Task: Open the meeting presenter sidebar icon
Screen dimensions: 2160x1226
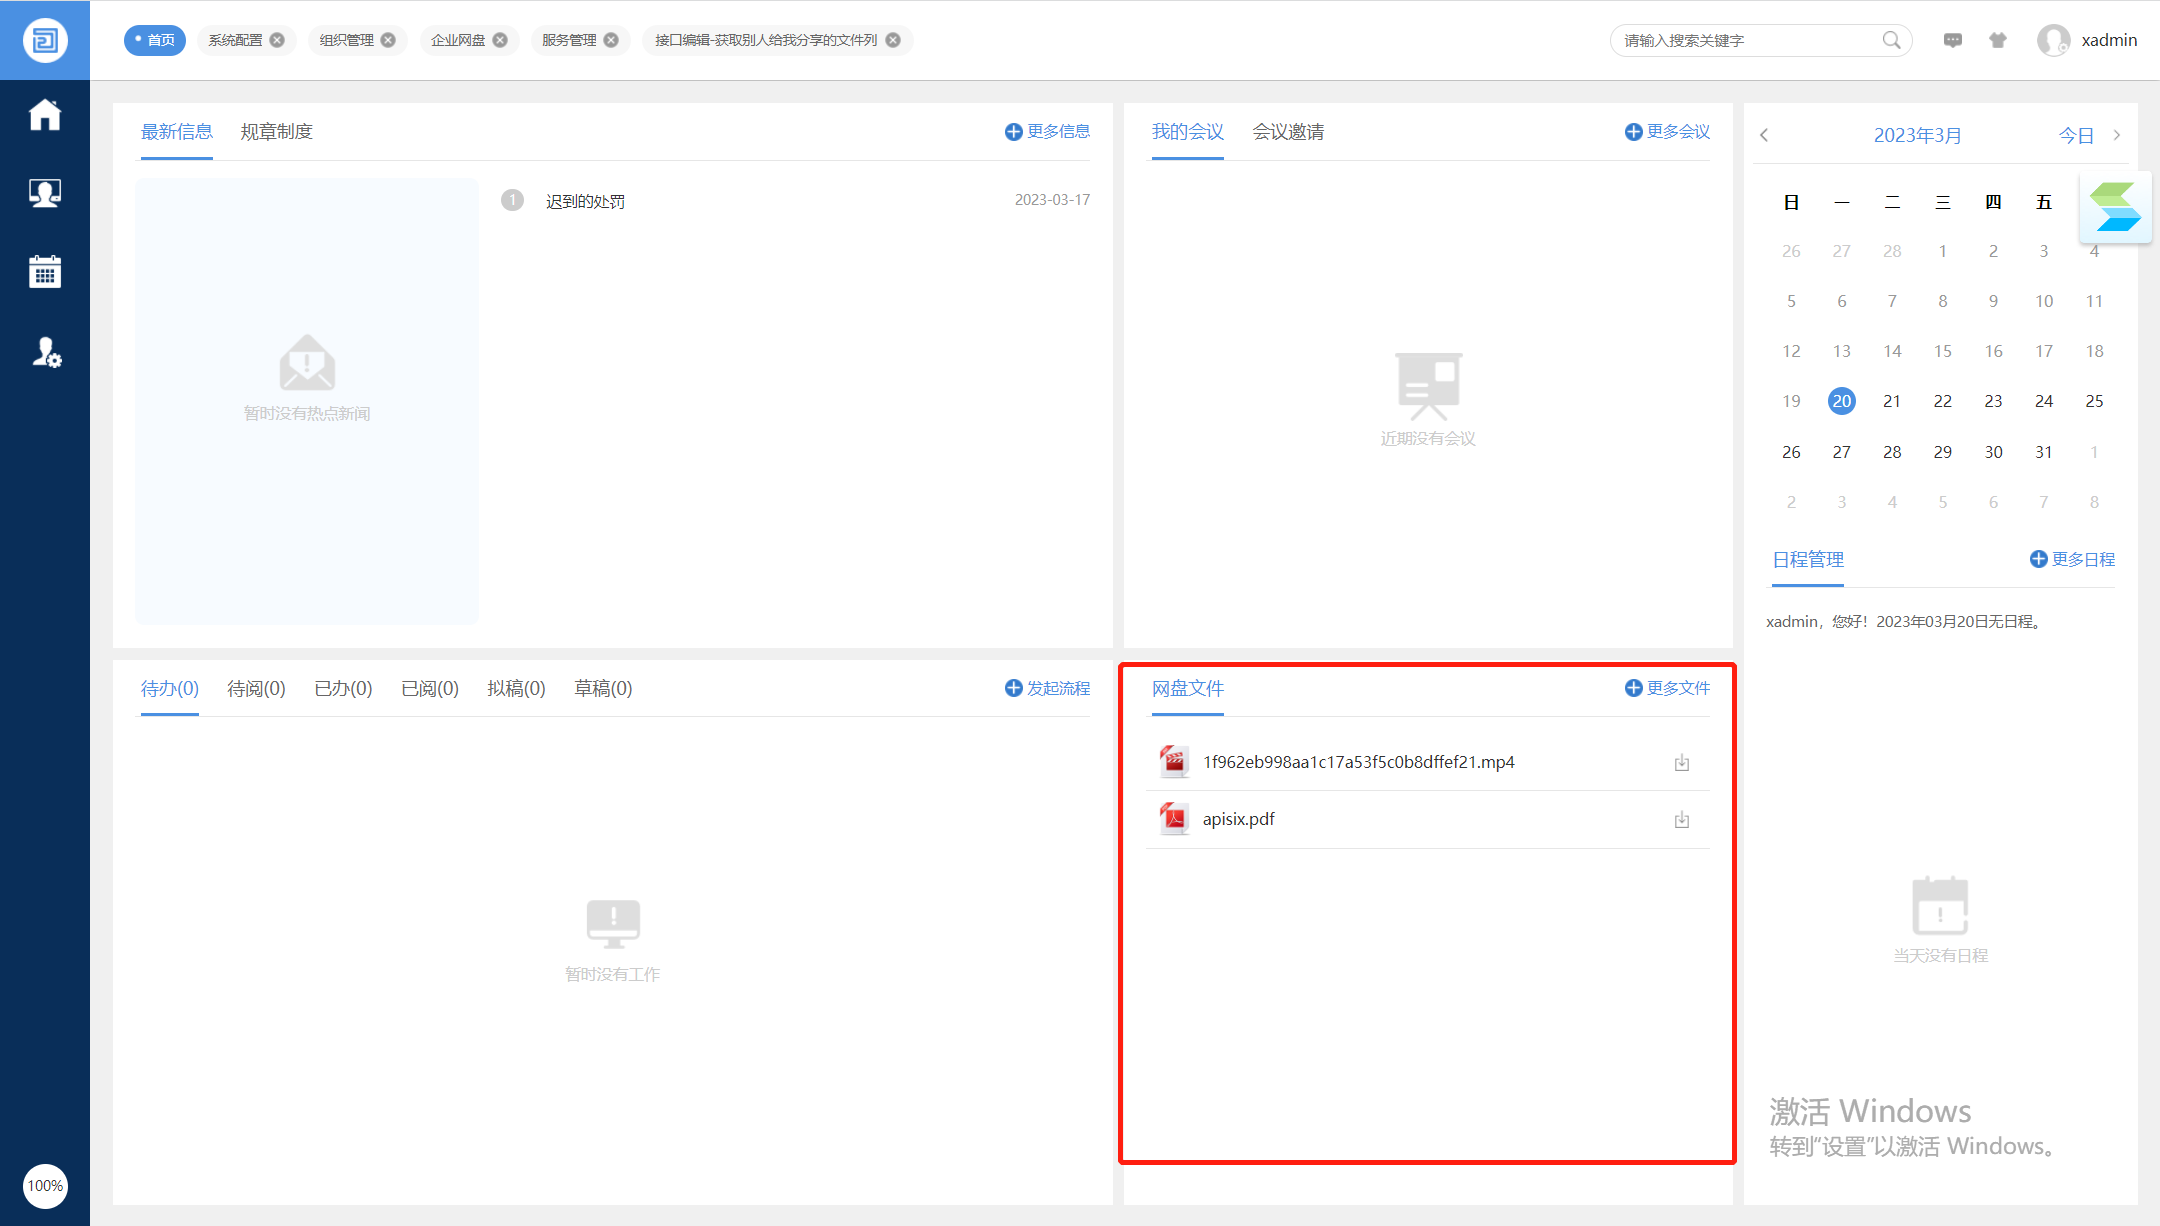Action: [45, 192]
